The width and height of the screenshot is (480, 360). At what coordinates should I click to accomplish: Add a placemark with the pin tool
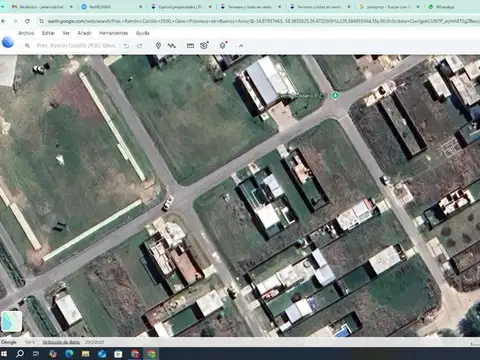pyautogui.click(x=158, y=46)
